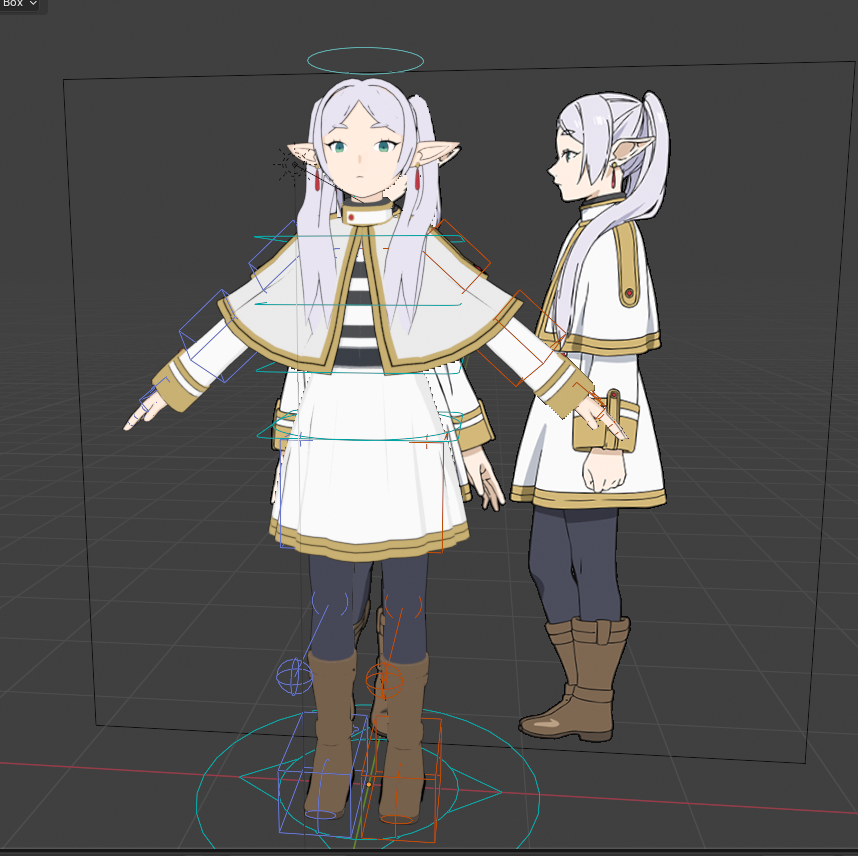
Task: Select the teal halo head control ring
Action: point(365,61)
